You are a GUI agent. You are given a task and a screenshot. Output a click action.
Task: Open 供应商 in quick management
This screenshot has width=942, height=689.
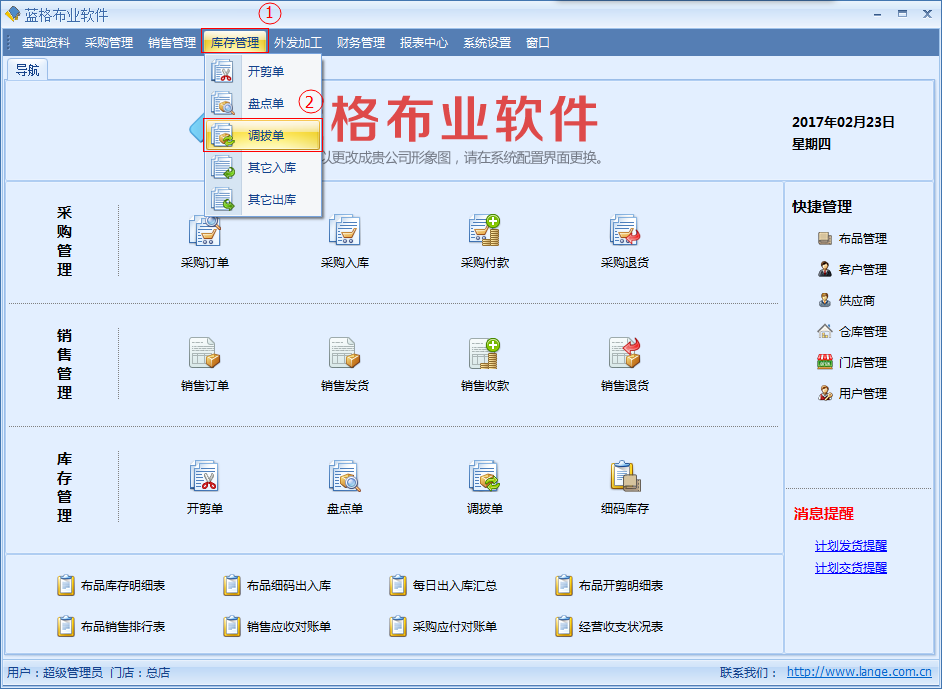click(846, 300)
